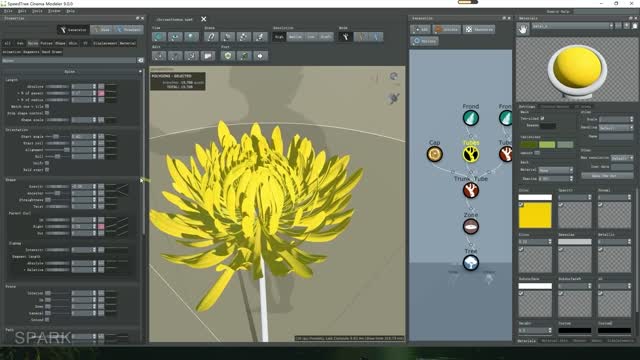Click the third icon in Edit group
The image size is (640, 360).
click(x=191, y=56)
